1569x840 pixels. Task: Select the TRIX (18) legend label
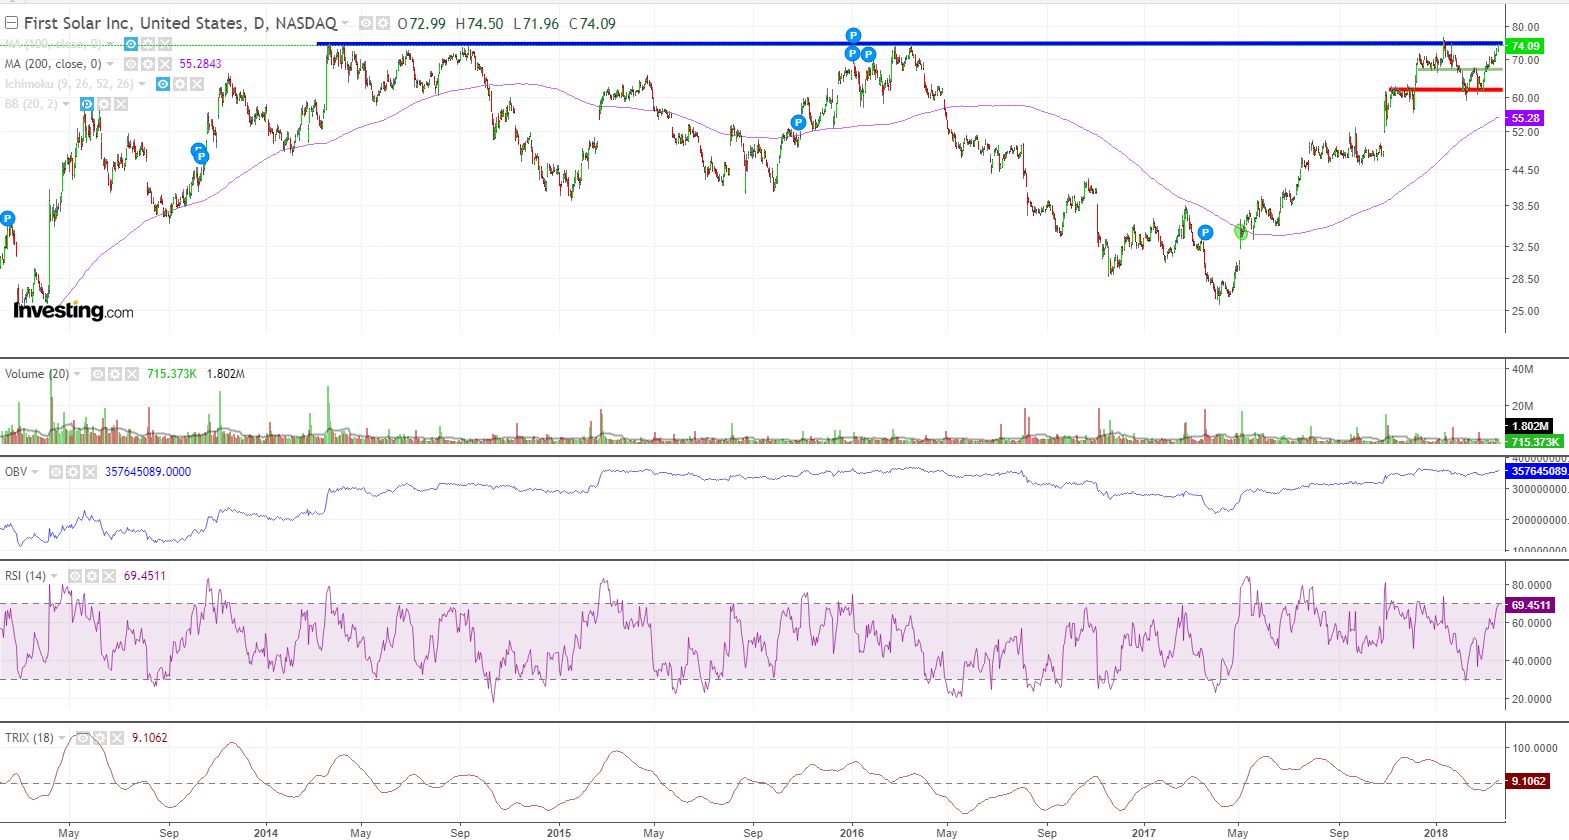(x=30, y=738)
